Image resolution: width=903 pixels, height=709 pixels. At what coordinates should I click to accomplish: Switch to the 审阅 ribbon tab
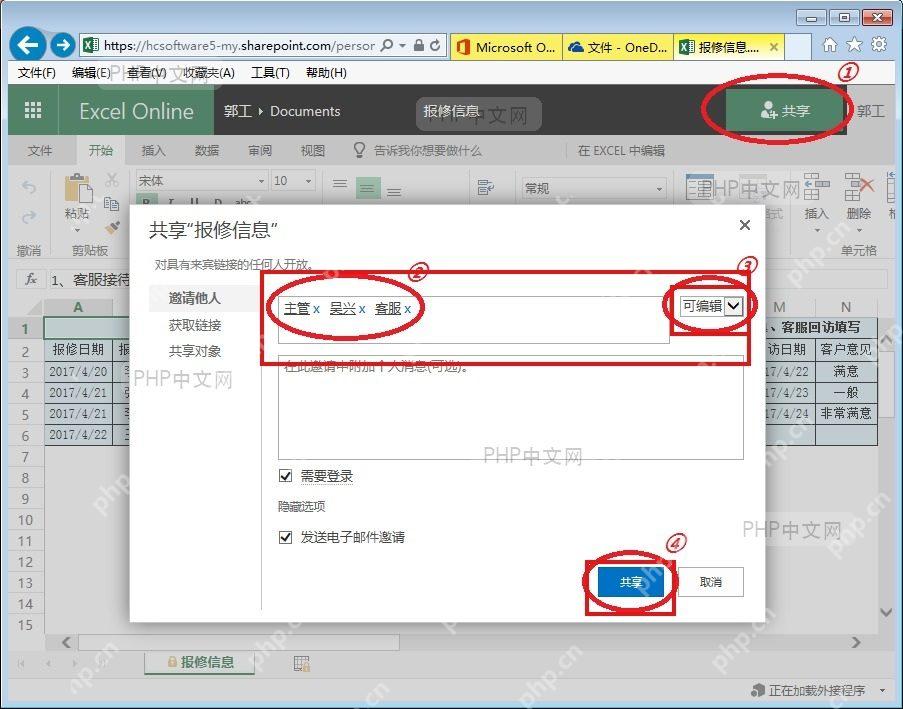(260, 150)
